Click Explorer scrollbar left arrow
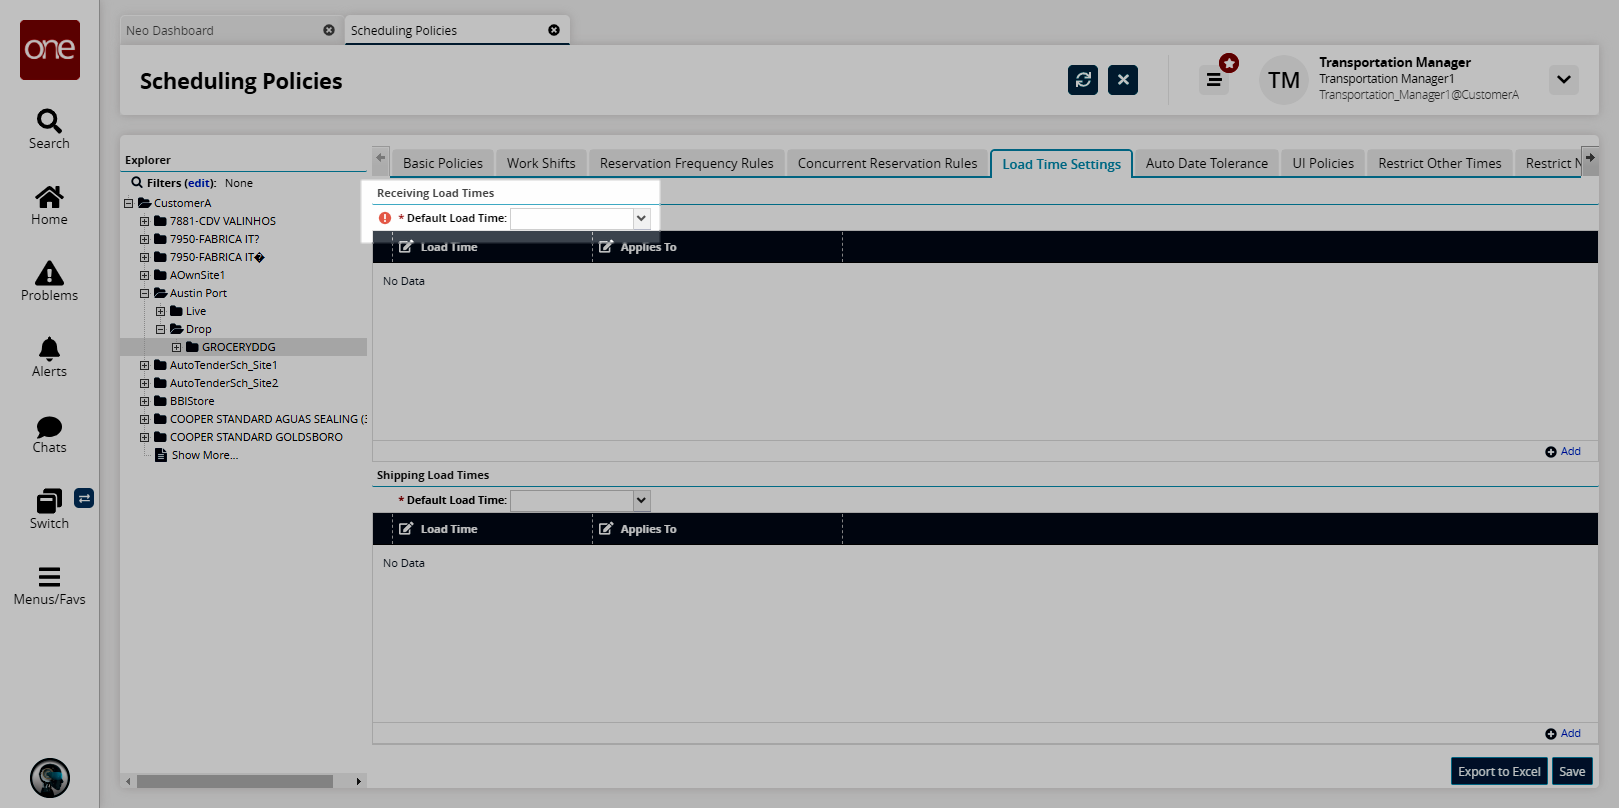1619x808 pixels. tap(128, 781)
